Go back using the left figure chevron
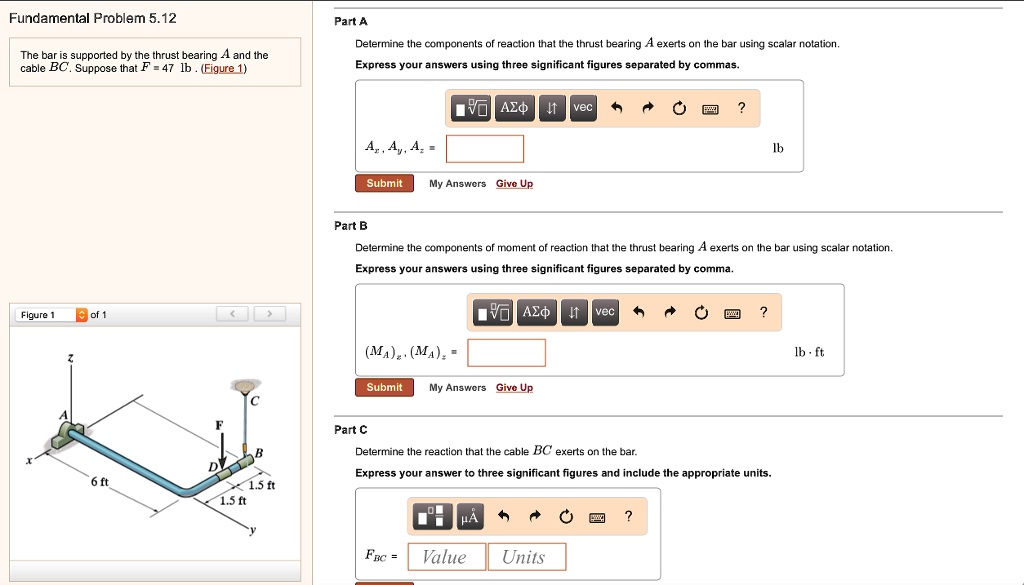The image size is (1024, 585). (231, 313)
